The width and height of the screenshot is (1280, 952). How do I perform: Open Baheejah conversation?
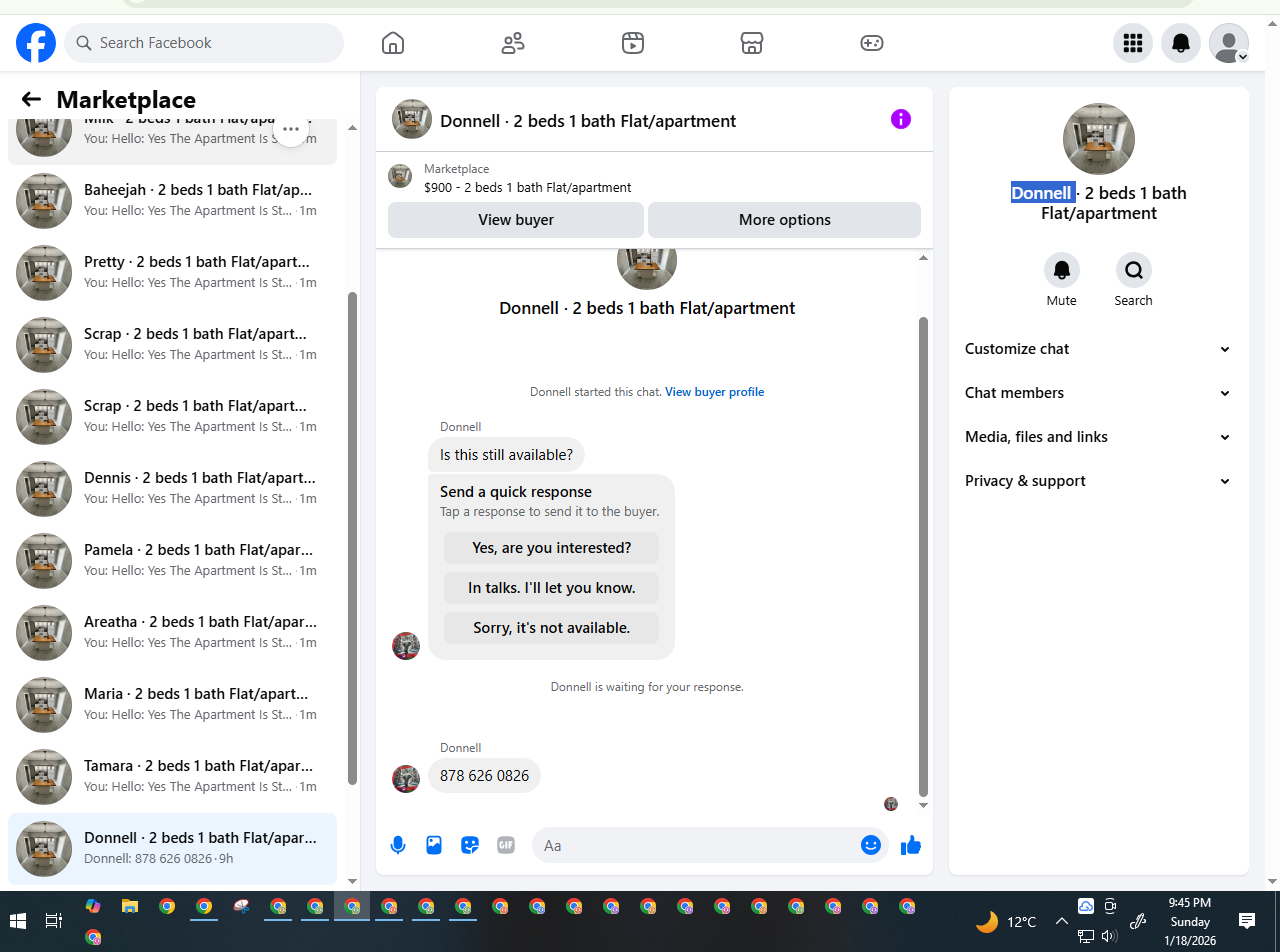click(x=172, y=201)
